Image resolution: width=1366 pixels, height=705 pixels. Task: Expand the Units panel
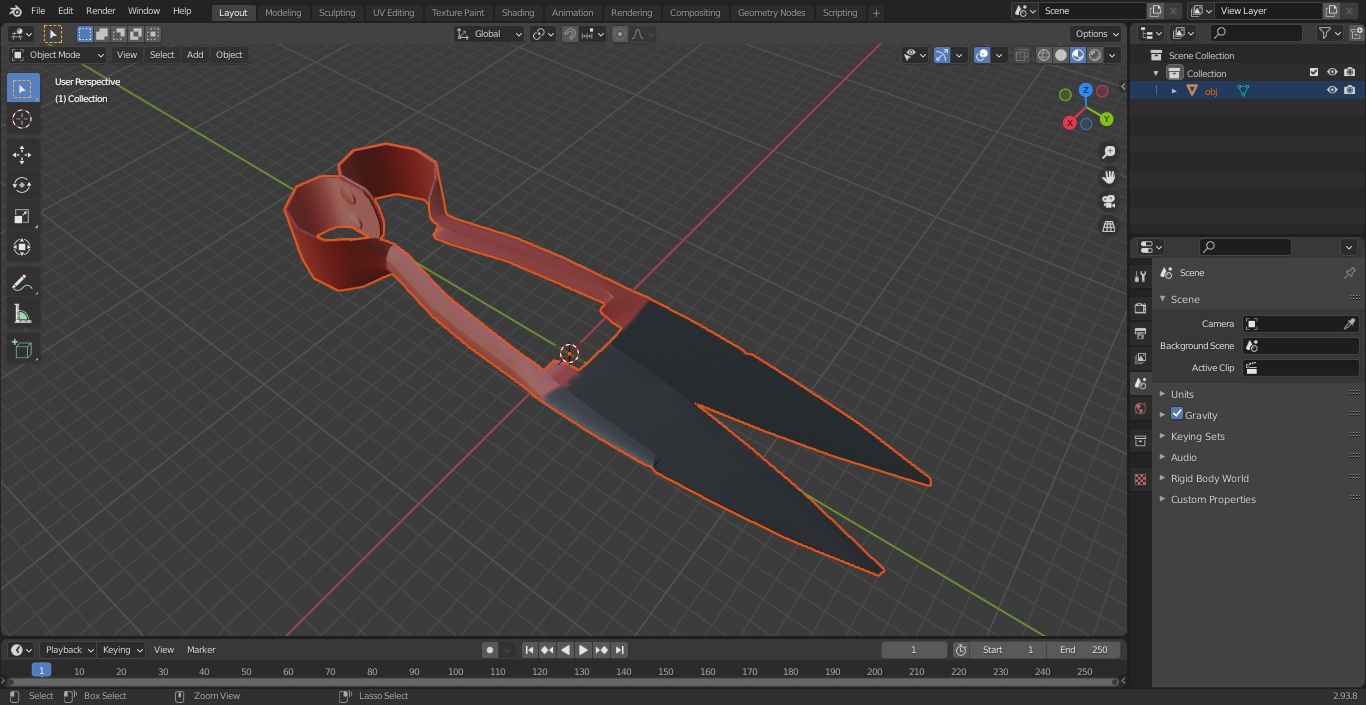pos(1182,394)
